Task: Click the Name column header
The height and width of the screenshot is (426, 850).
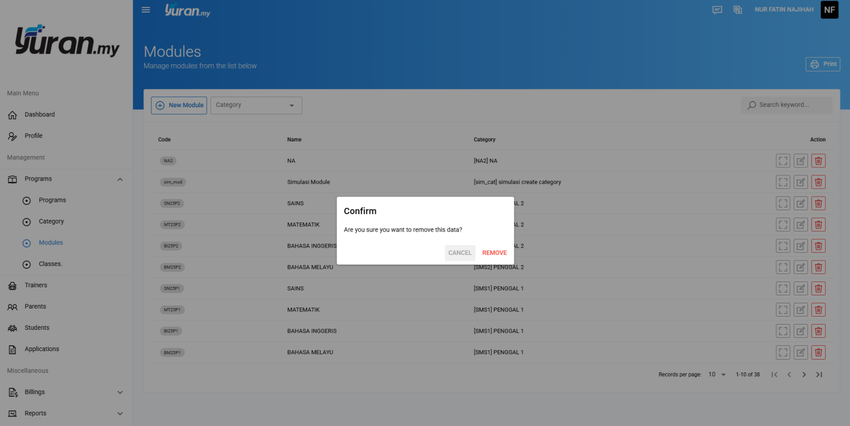Action: (x=294, y=140)
